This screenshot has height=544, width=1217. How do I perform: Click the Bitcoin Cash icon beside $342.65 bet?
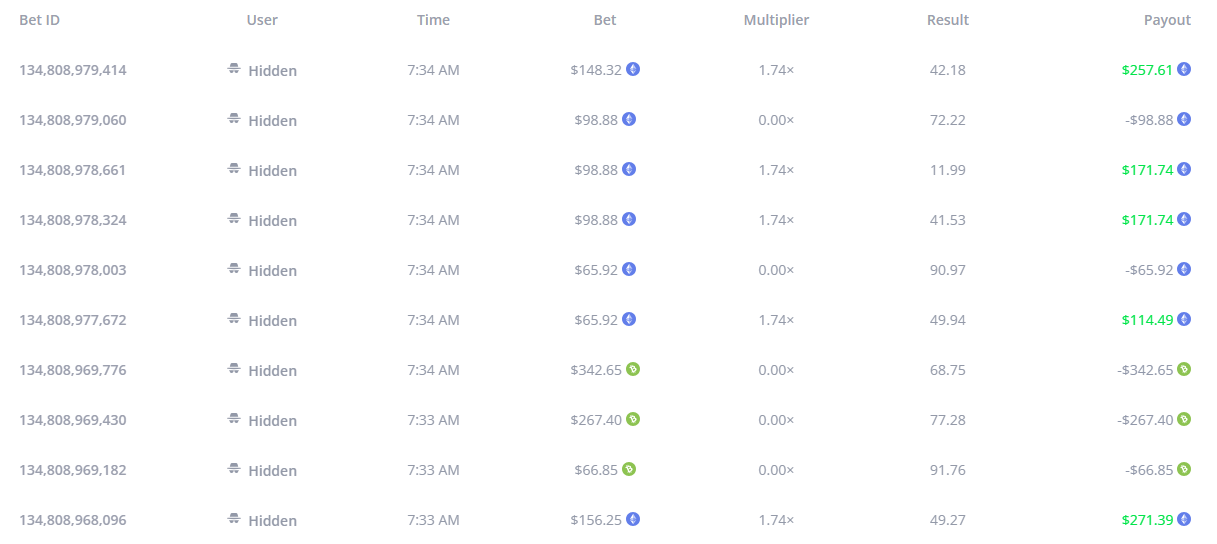pyautogui.click(x=633, y=370)
